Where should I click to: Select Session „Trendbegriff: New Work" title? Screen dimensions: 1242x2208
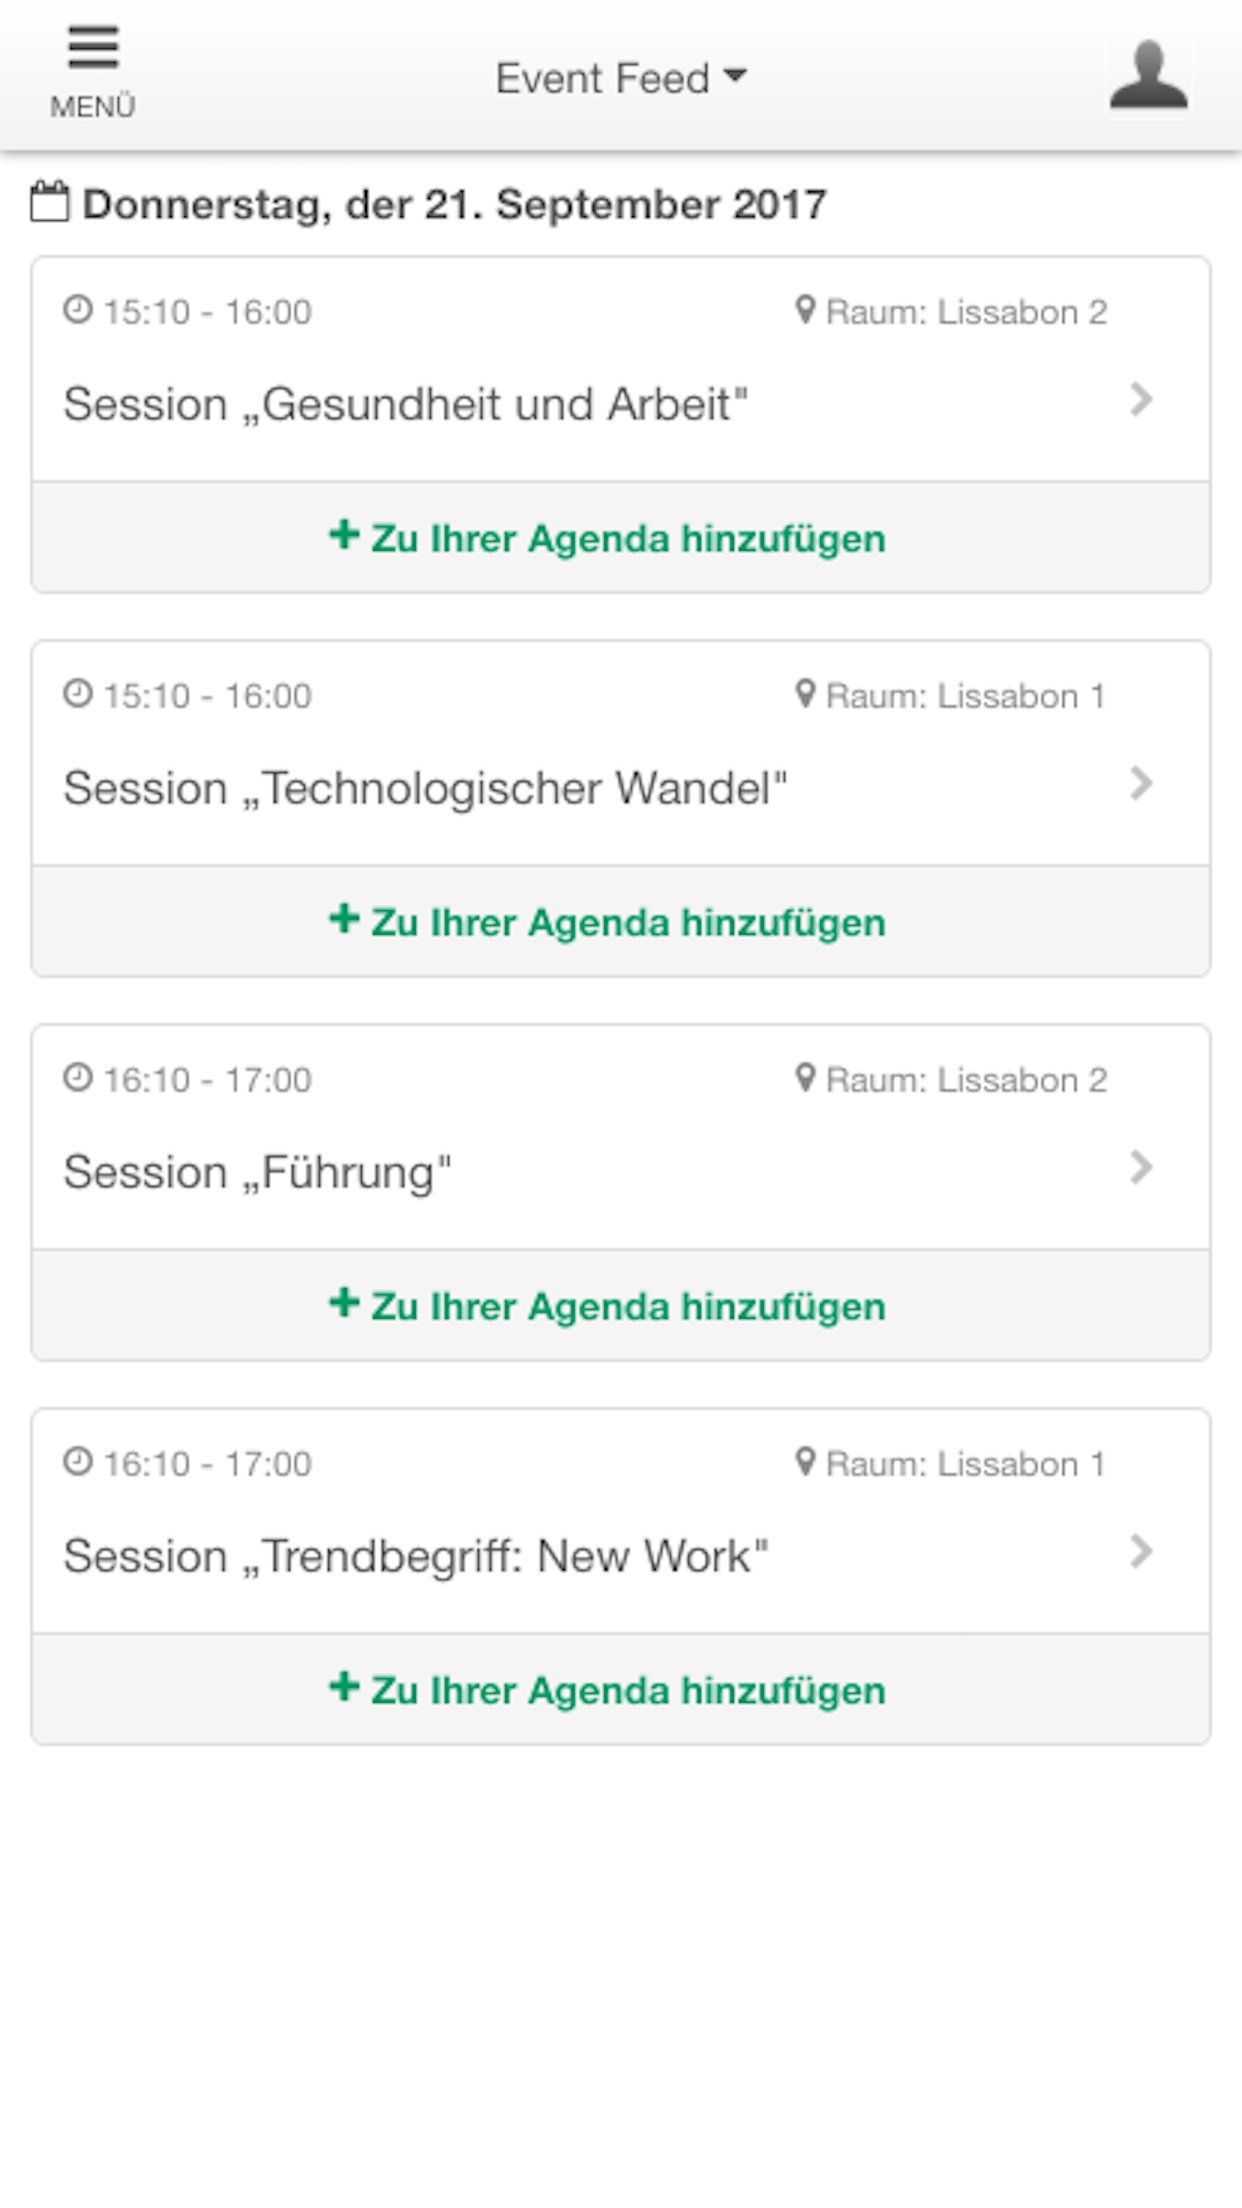[416, 1556]
